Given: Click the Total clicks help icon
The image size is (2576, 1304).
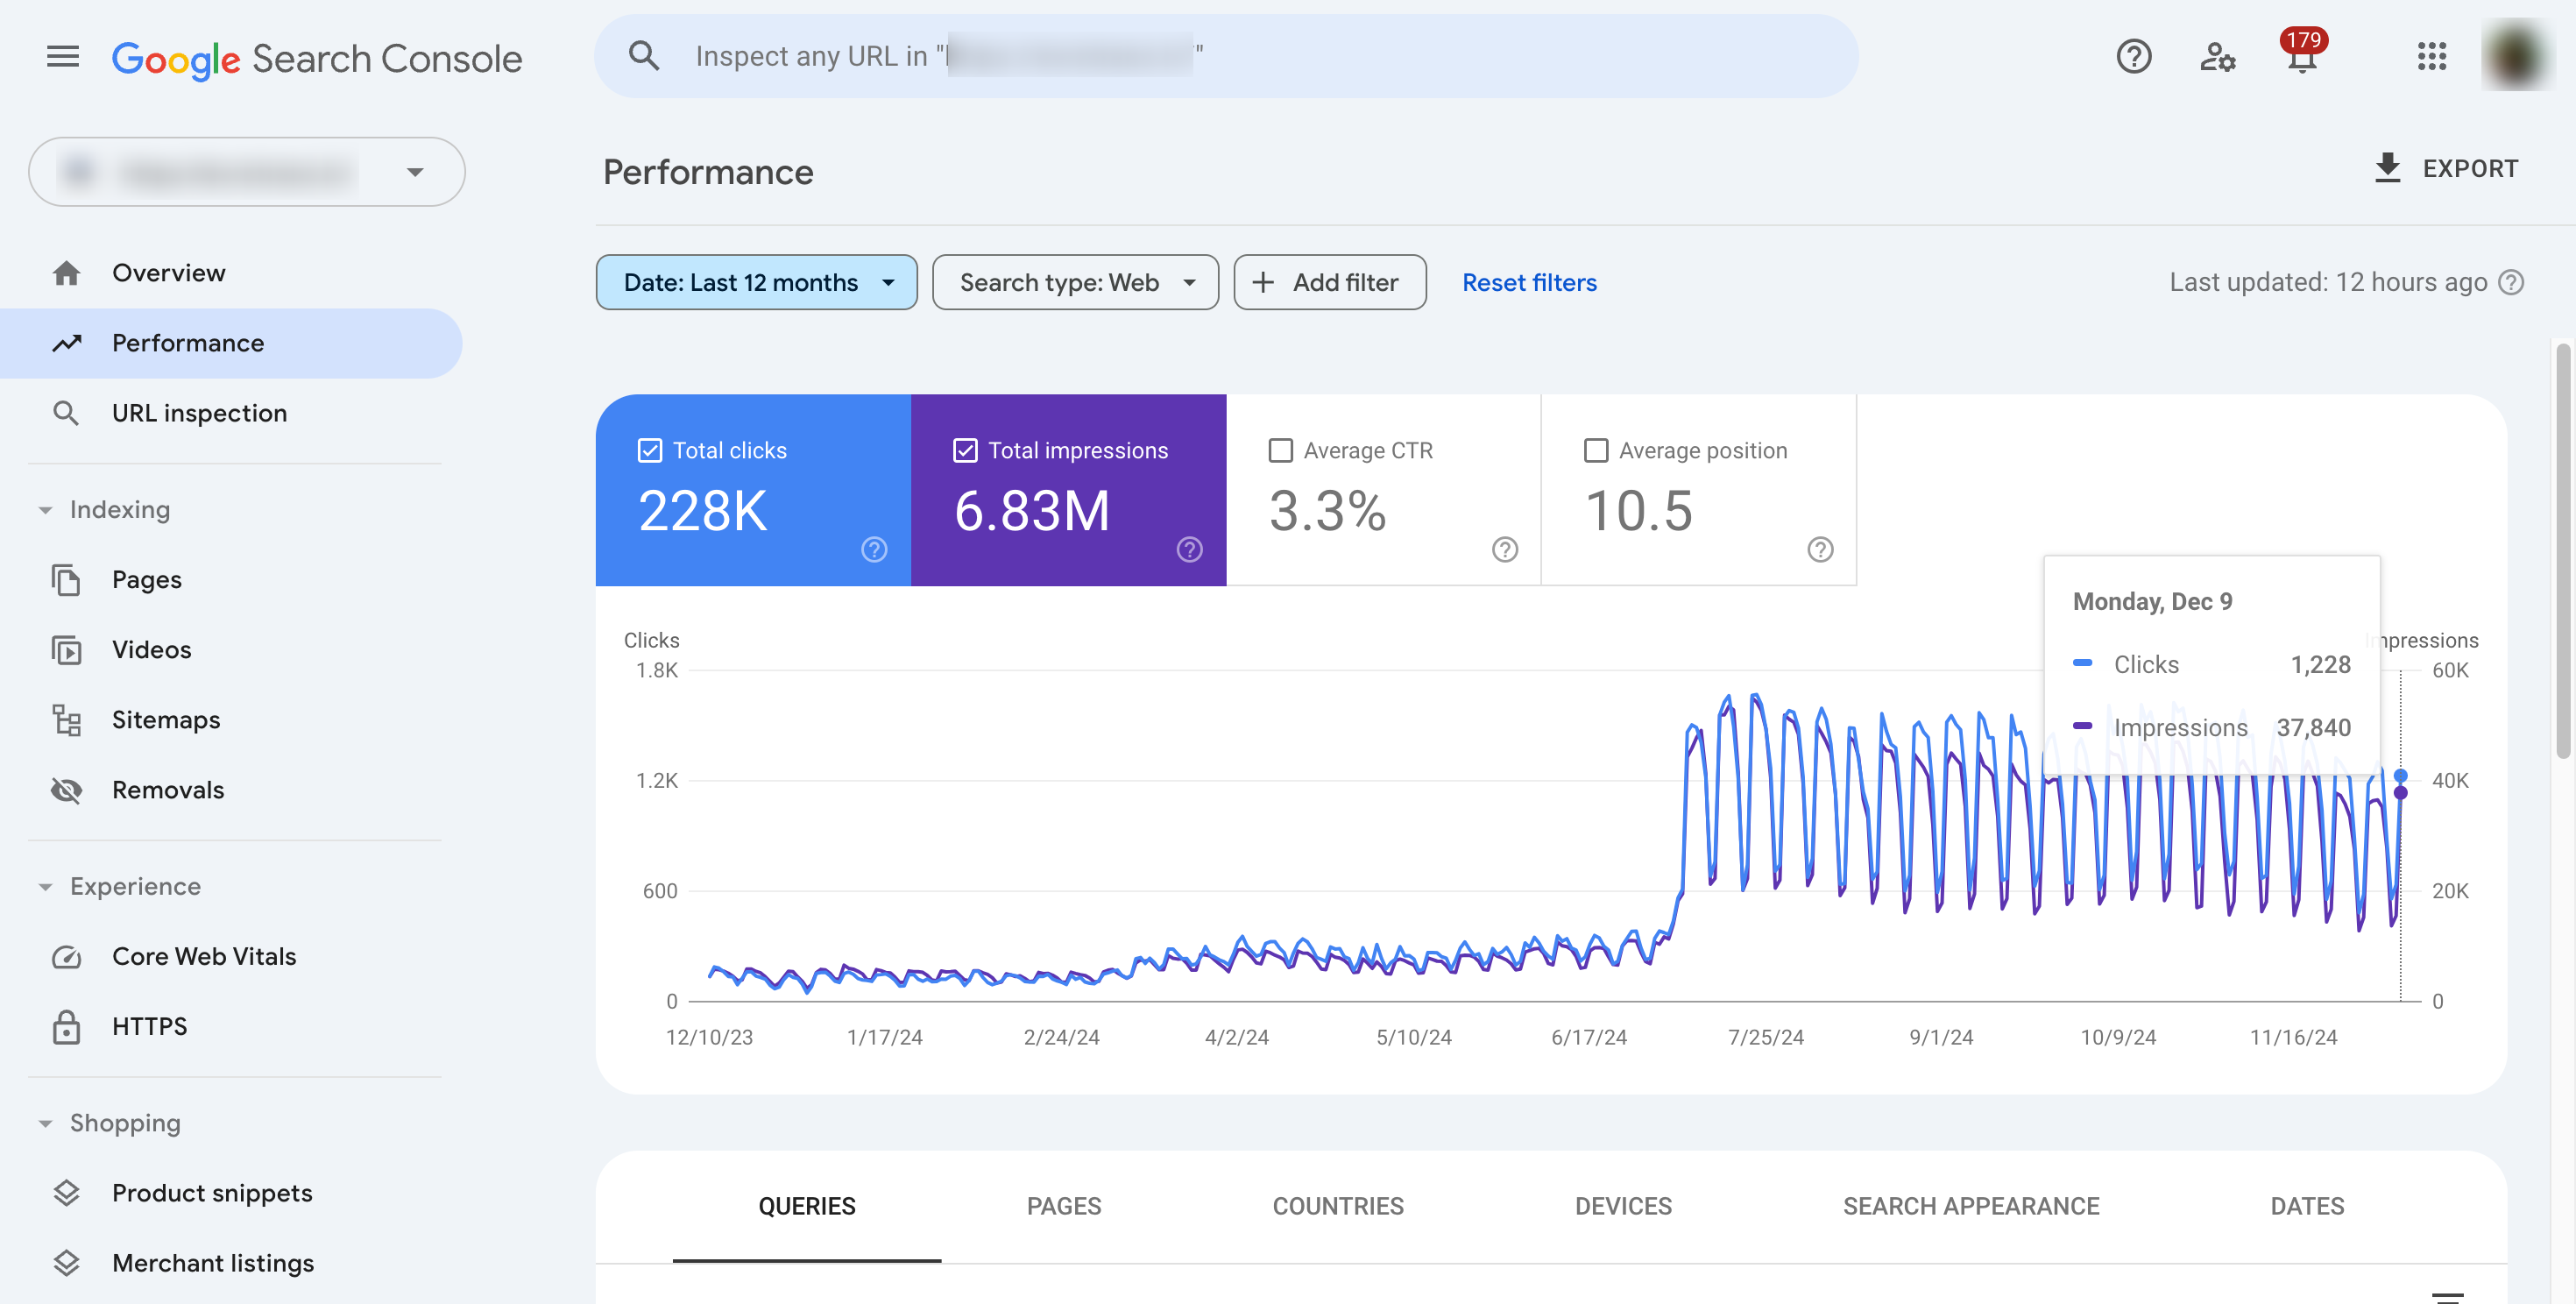Looking at the screenshot, I should coord(874,549).
